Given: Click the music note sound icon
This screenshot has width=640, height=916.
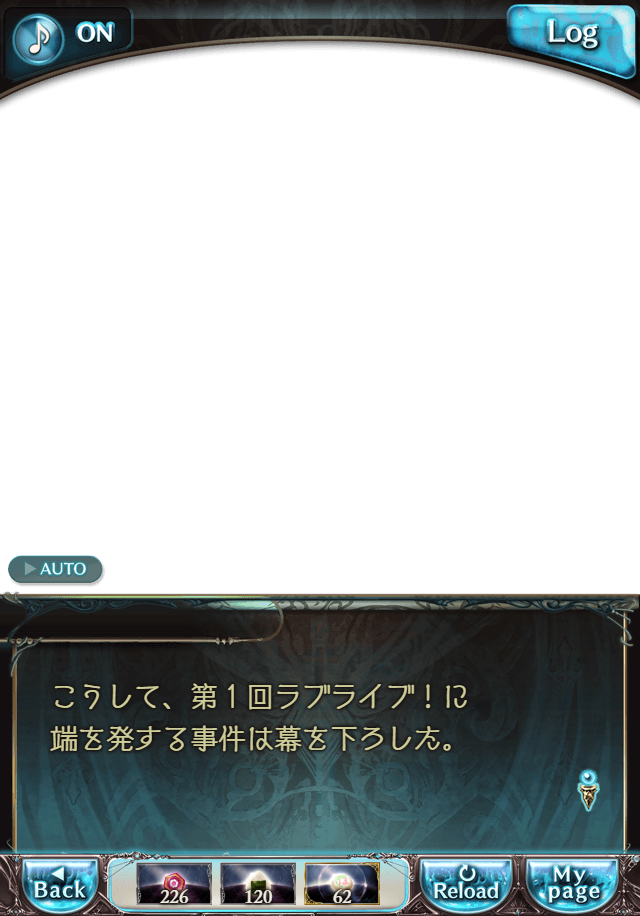Looking at the screenshot, I should 39,39.
